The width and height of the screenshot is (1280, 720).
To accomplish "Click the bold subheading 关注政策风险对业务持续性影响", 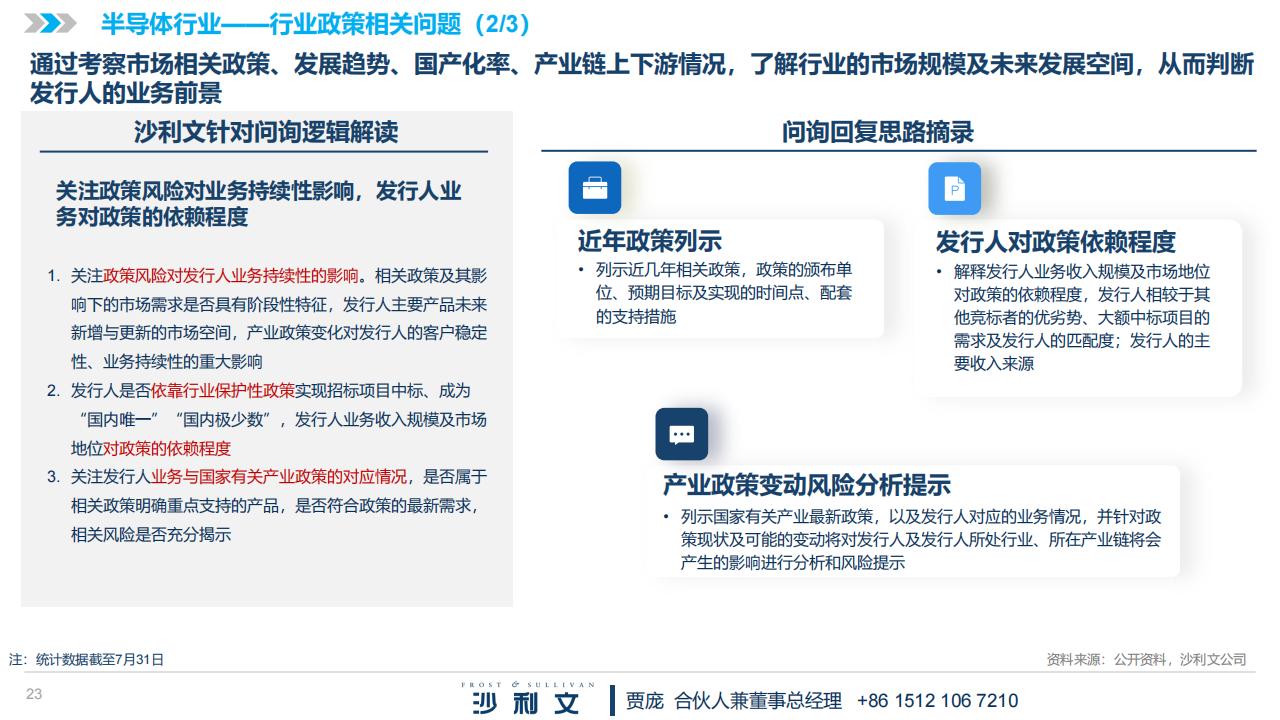I will pos(258,203).
